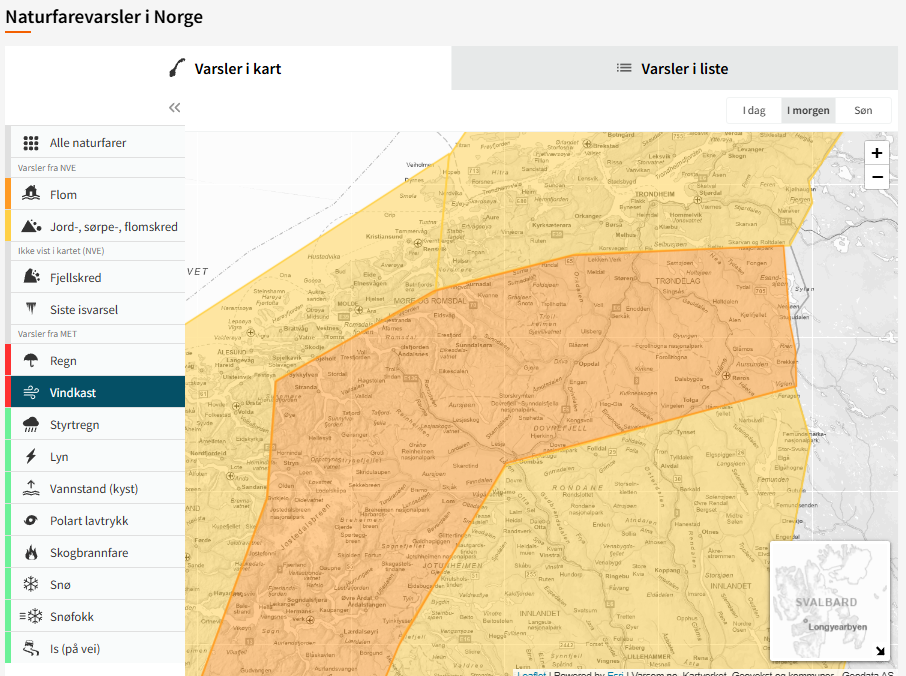Image resolution: width=906 pixels, height=676 pixels.
Task: Collapse the Svalbard mini map arrow
Action: [880, 651]
